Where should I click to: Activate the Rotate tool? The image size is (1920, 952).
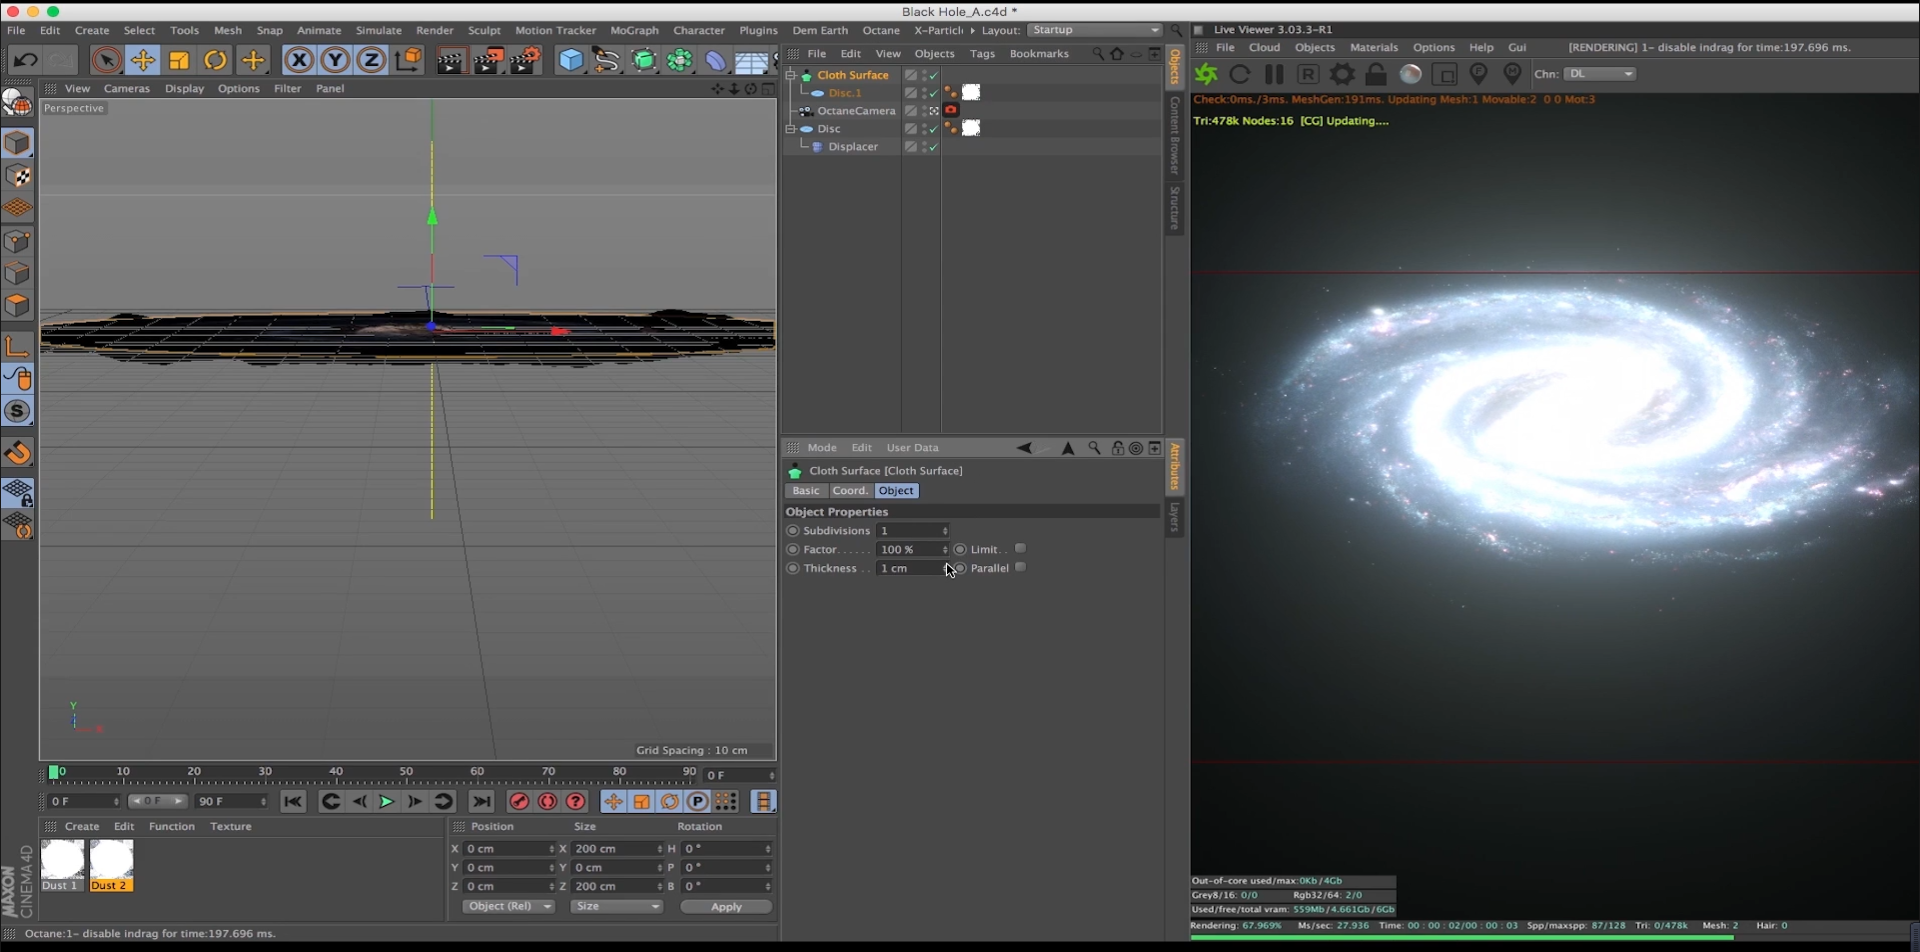click(215, 60)
